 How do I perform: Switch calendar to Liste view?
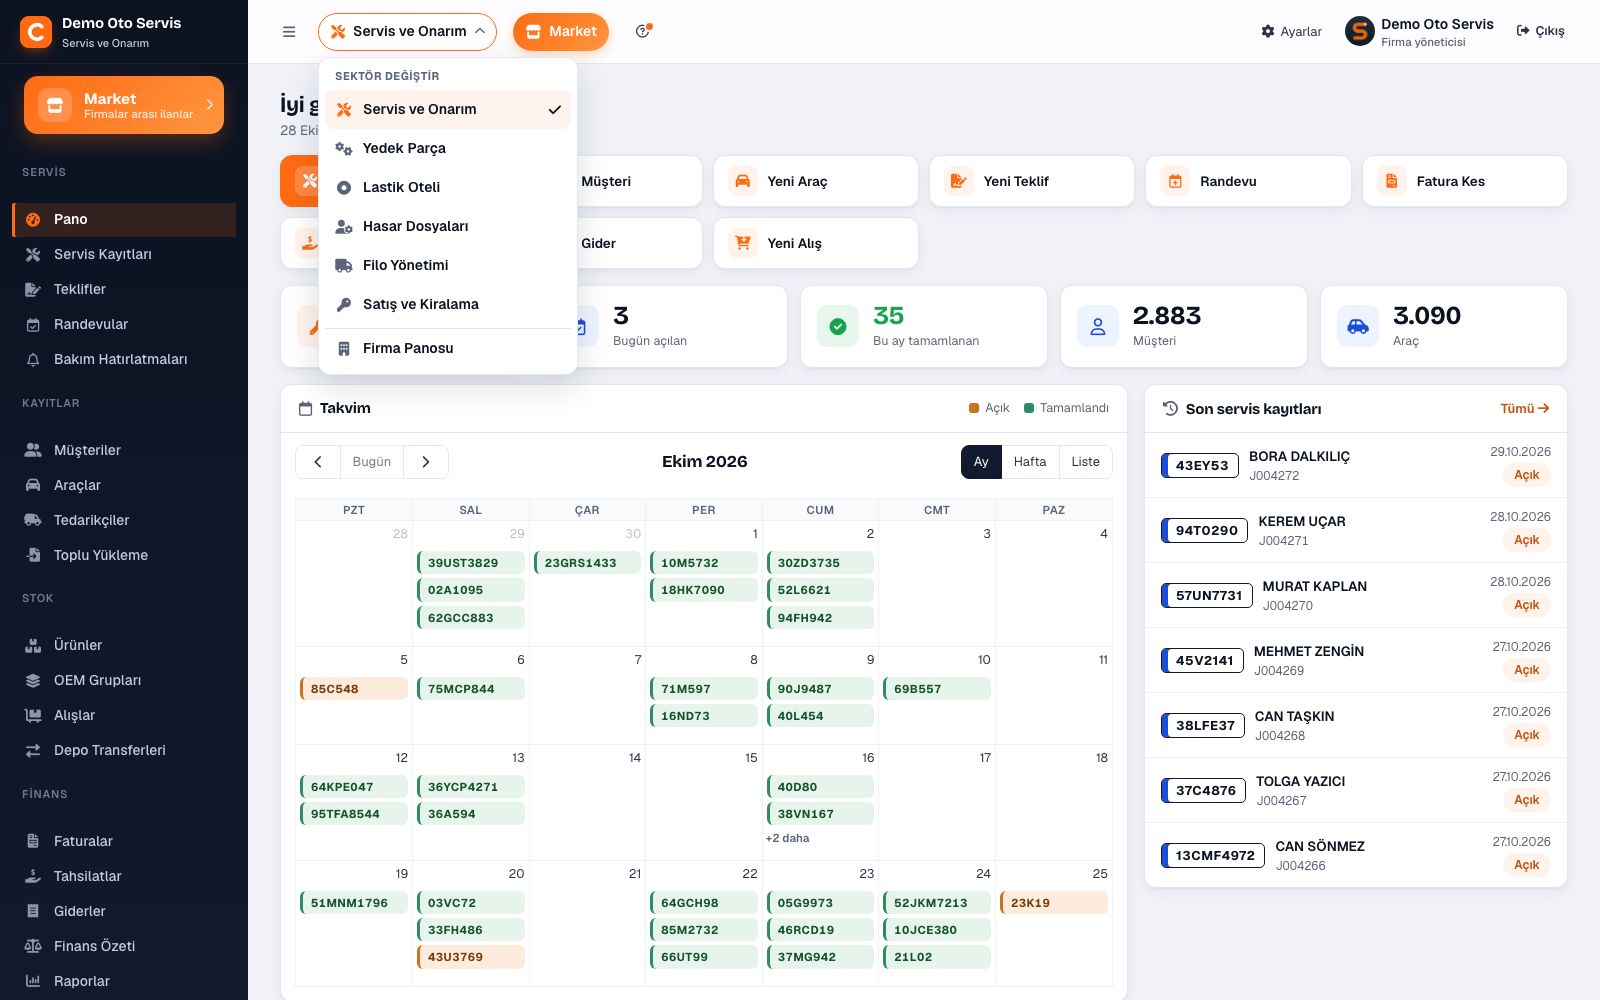(x=1085, y=462)
